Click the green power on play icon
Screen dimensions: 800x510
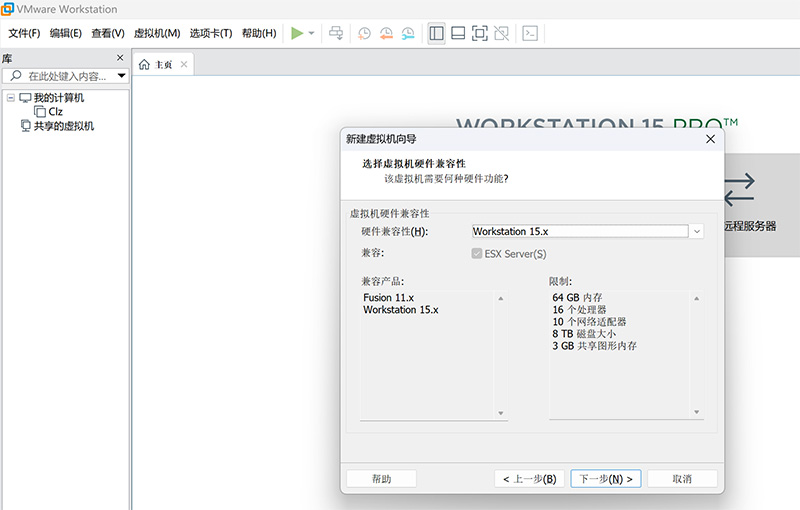297,34
